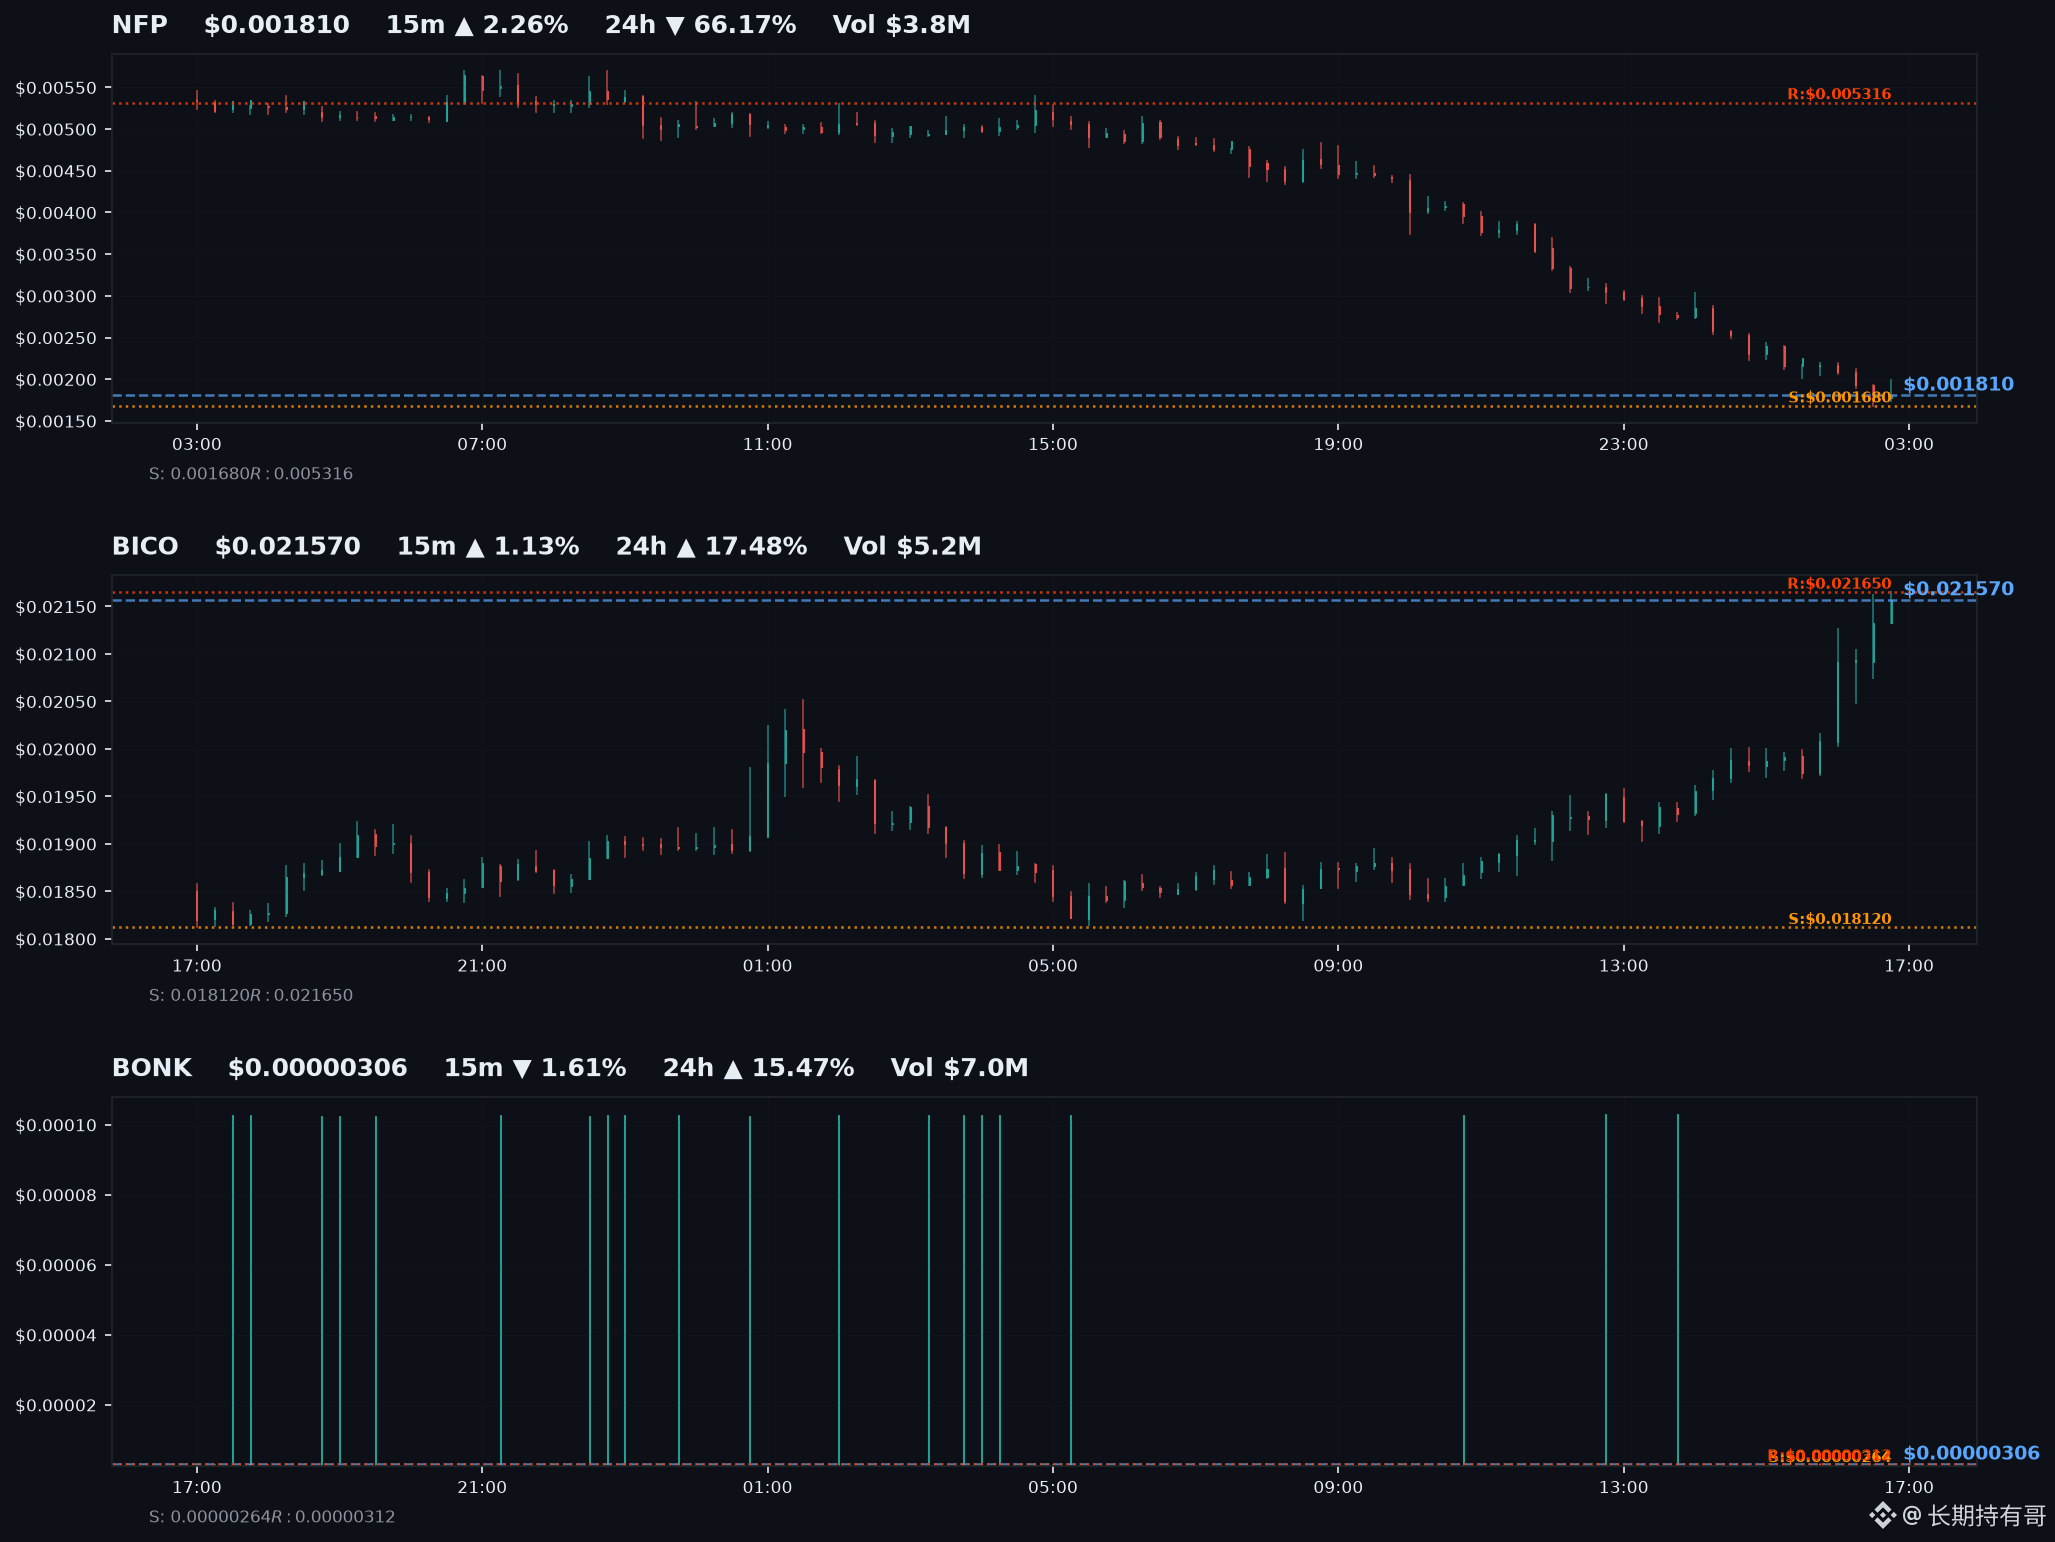Screen dimensions: 2055x1542
Task: Click the 21:00 time label on BICO chart
Action: 482,966
